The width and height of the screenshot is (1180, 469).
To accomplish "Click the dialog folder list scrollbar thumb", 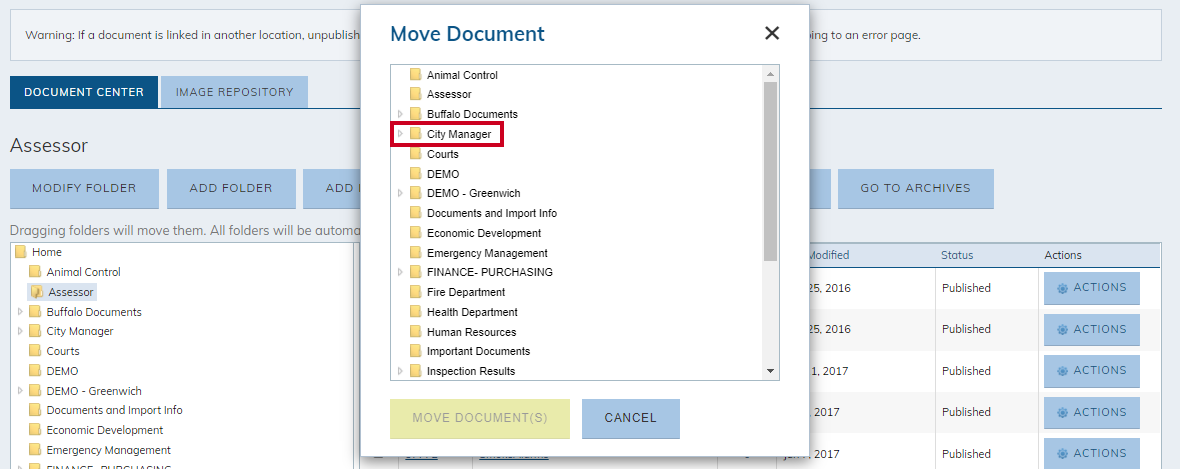I will 770,171.
